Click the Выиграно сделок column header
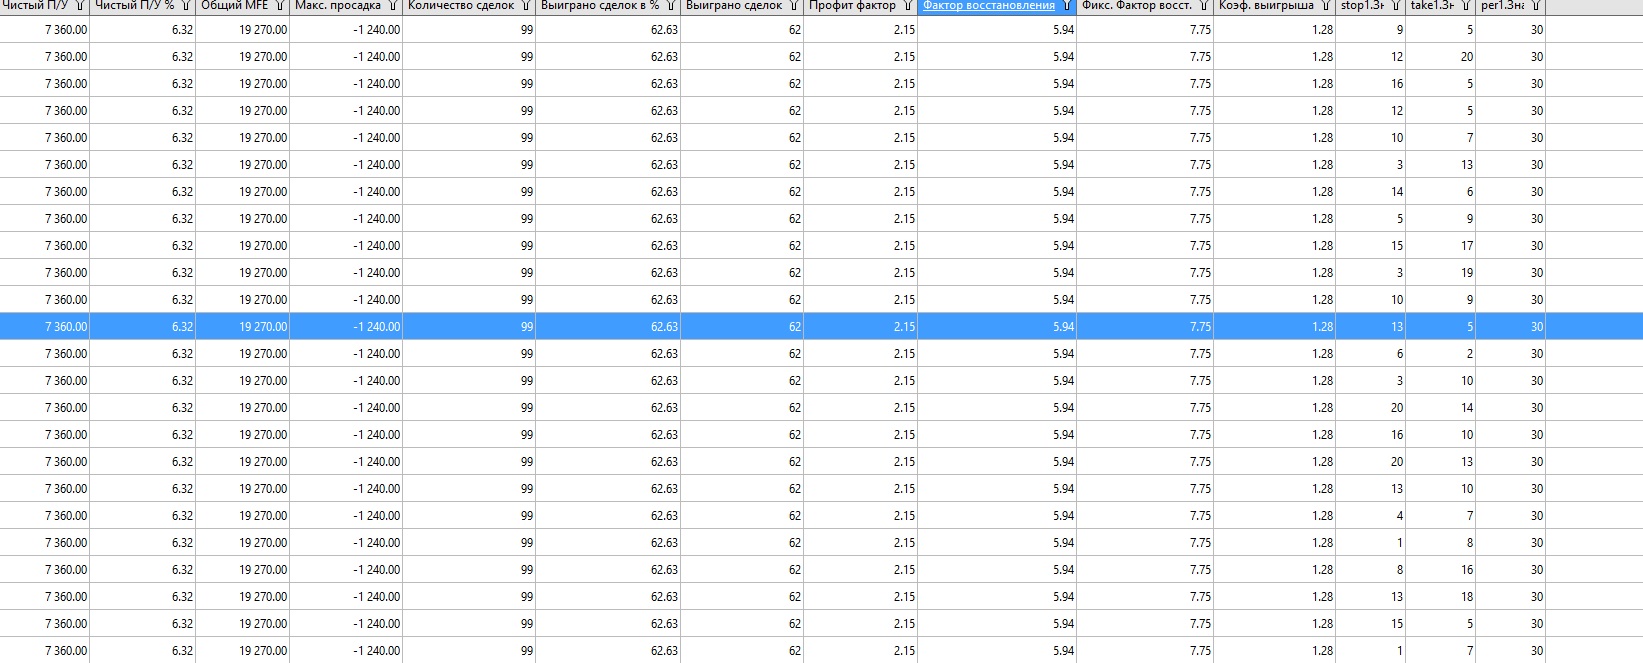 (x=734, y=6)
